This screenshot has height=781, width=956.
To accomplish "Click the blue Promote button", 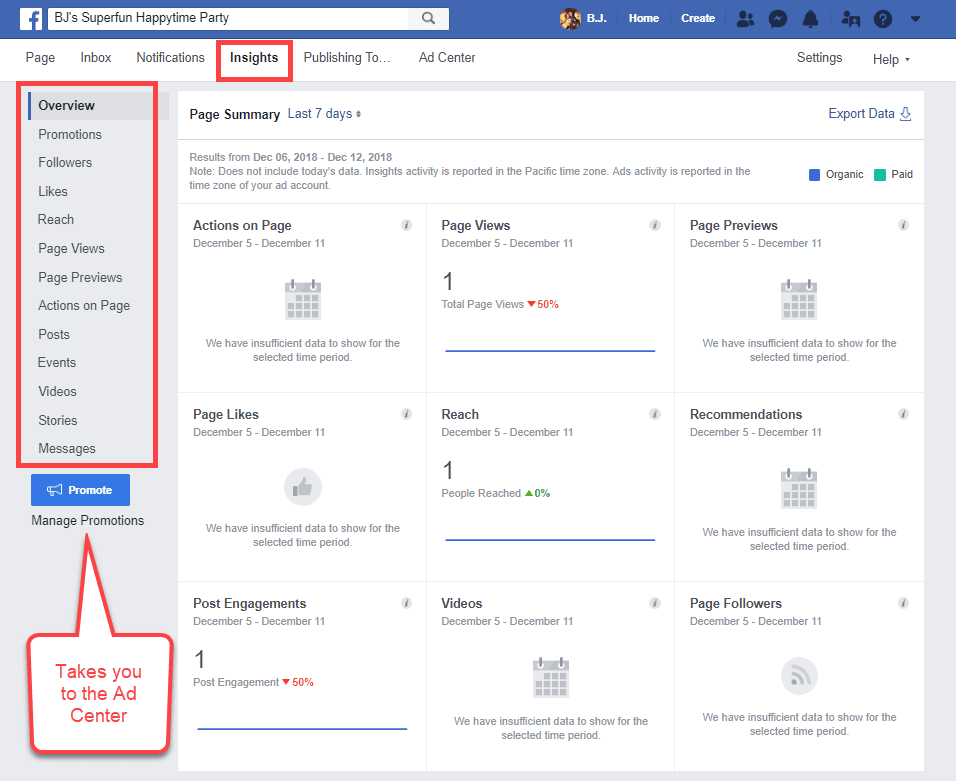I will click(x=80, y=489).
